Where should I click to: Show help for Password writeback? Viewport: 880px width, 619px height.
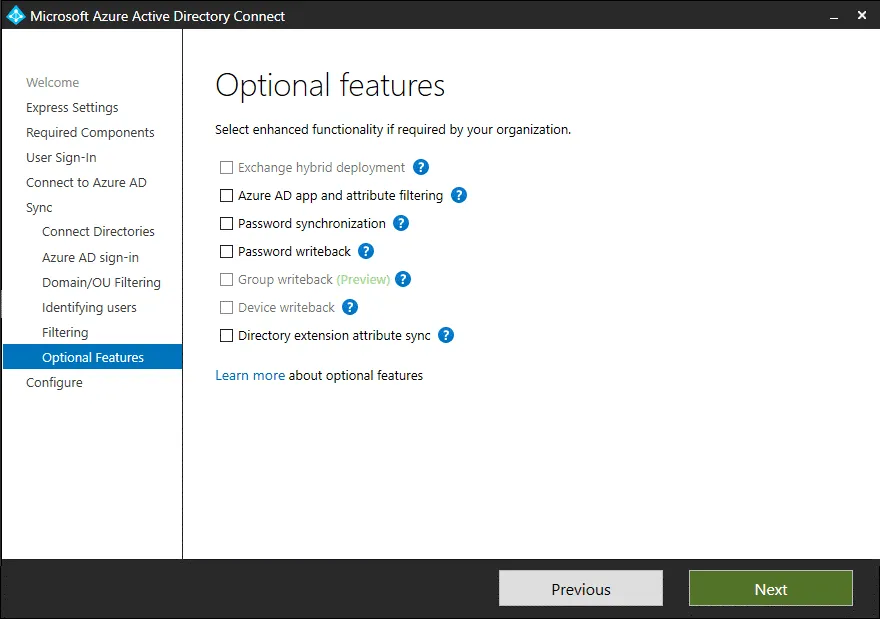click(366, 252)
